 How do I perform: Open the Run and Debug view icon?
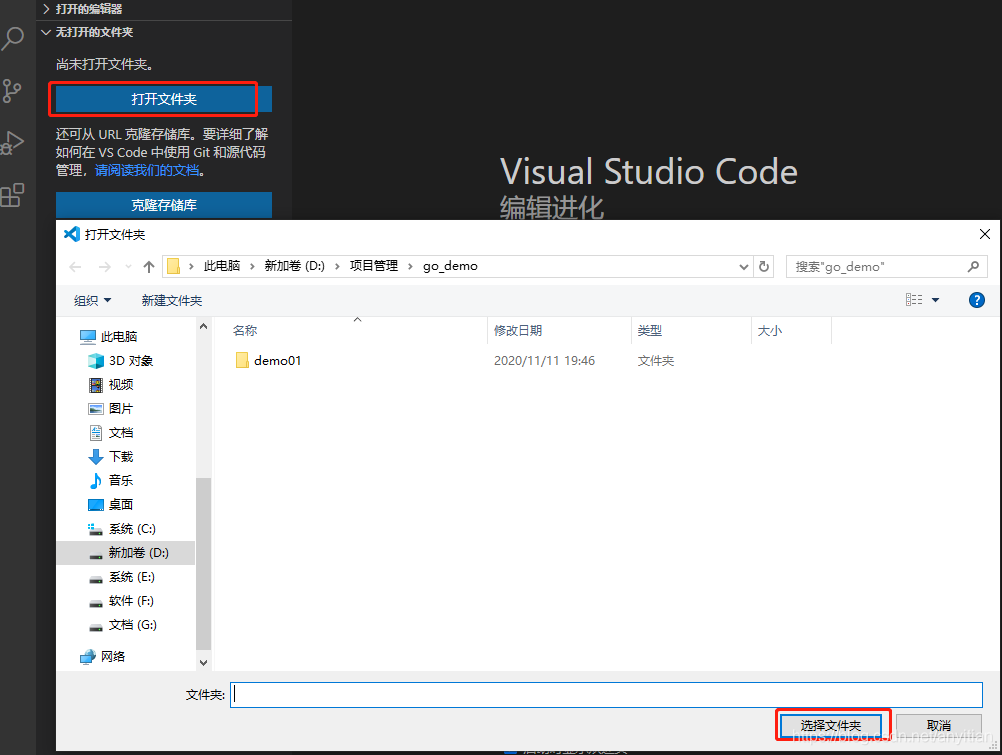coord(12,143)
